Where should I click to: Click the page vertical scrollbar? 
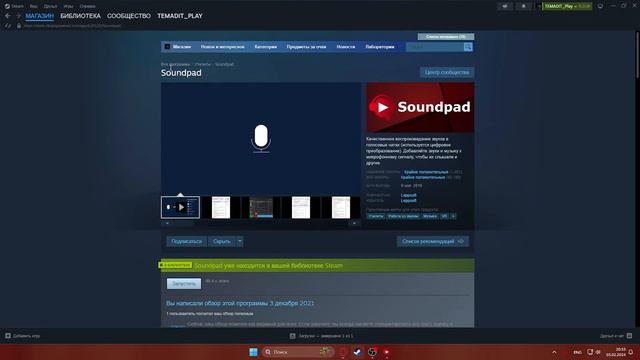pos(637,55)
